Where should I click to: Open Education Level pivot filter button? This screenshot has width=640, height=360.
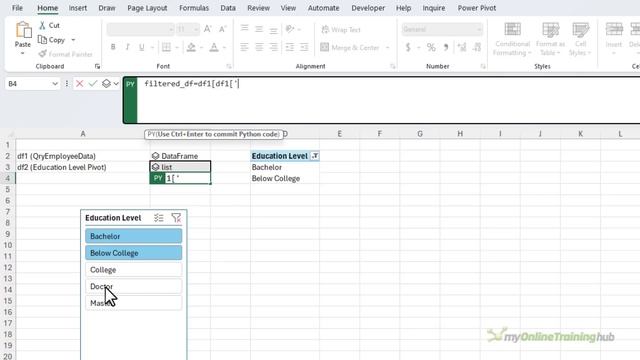(x=315, y=156)
